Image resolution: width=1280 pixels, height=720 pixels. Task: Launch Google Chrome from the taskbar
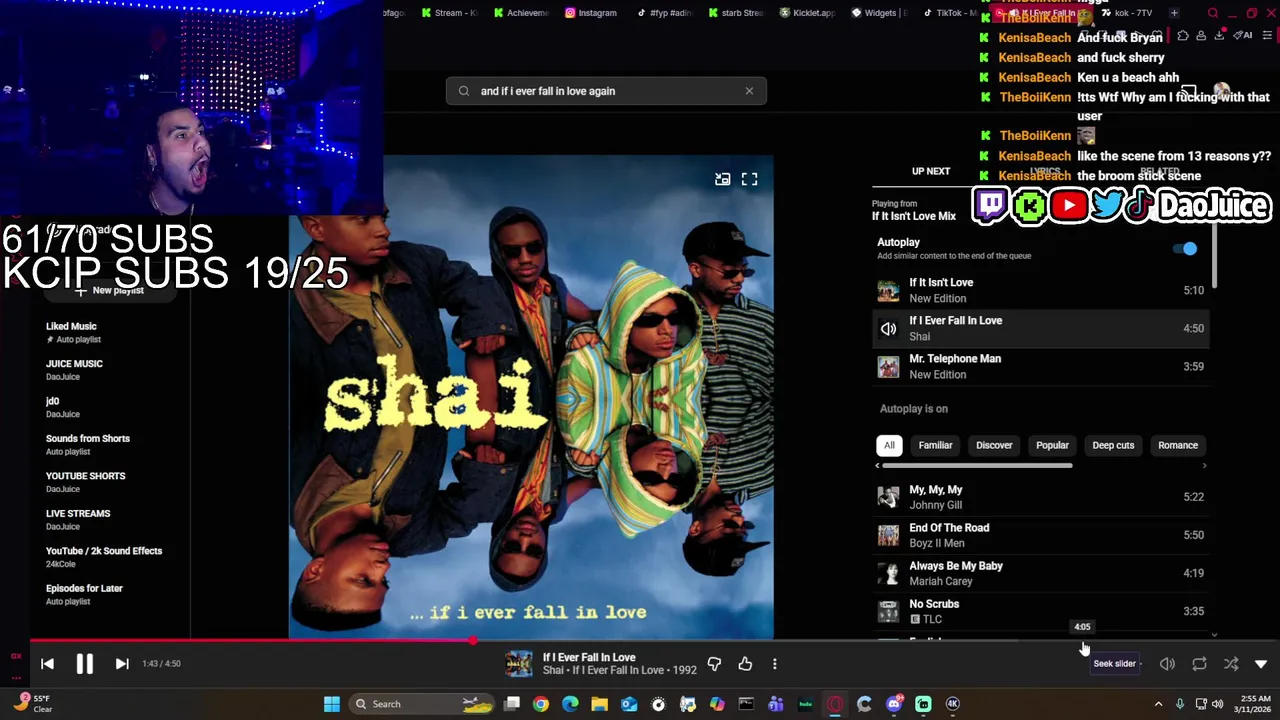pyautogui.click(x=541, y=704)
